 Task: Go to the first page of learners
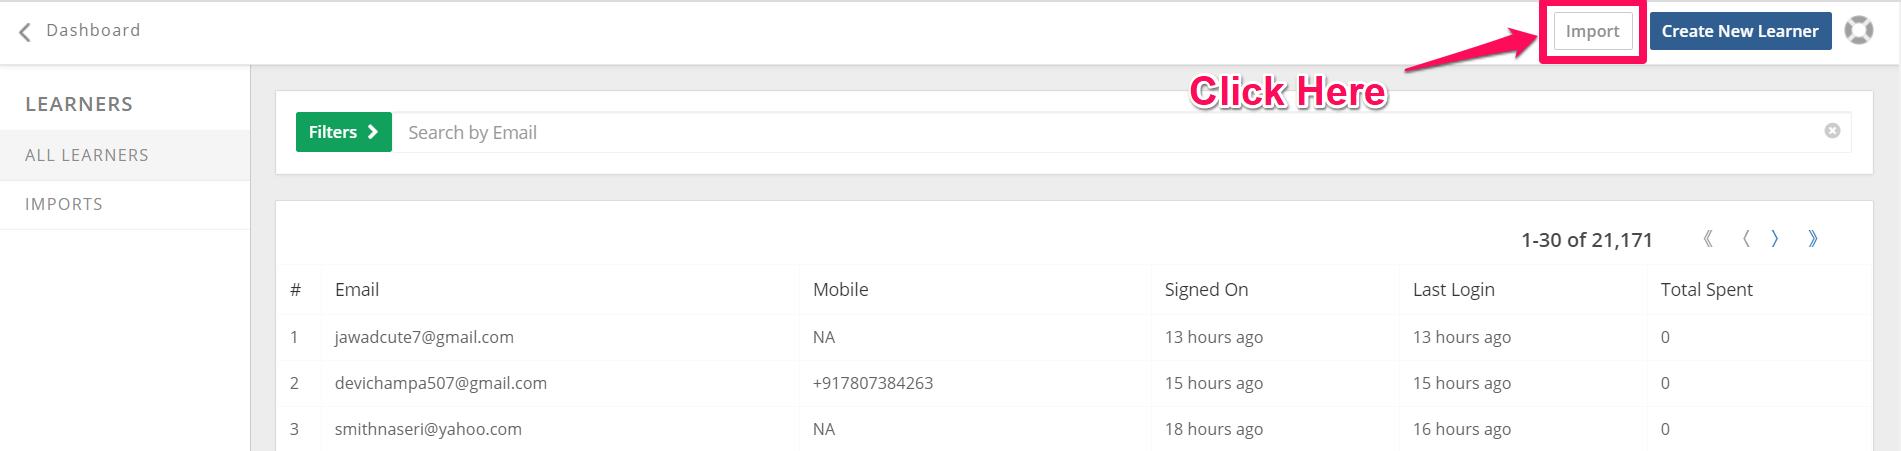point(1708,238)
